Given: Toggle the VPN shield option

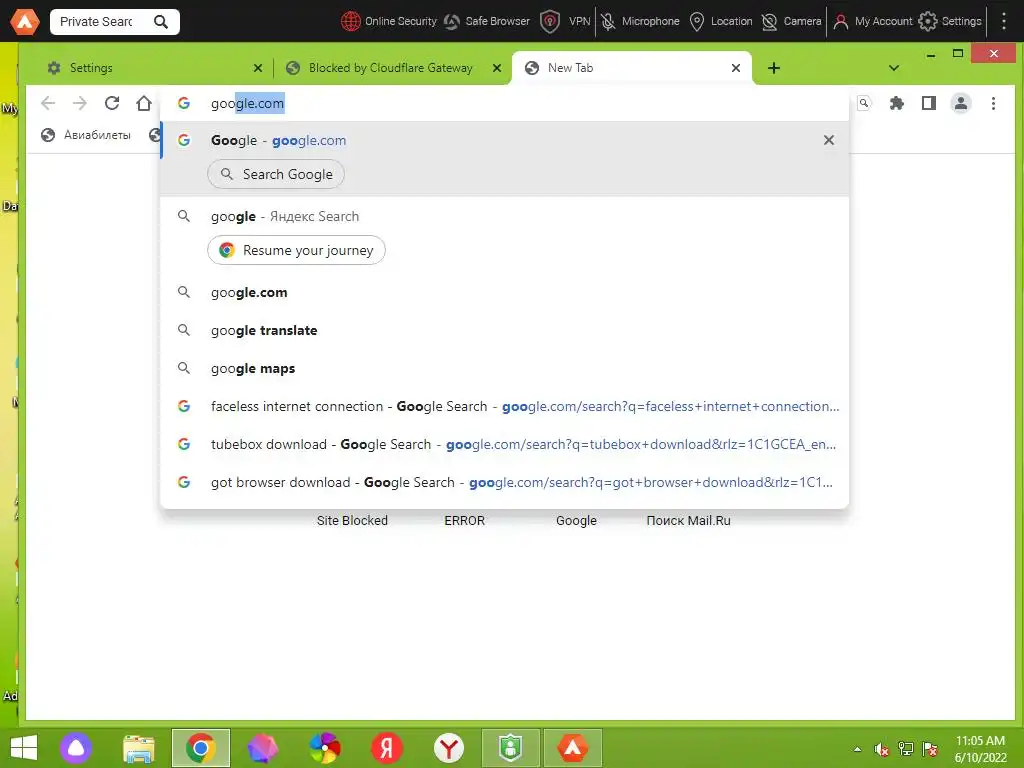Looking at the screenshot, I should 566,22.
